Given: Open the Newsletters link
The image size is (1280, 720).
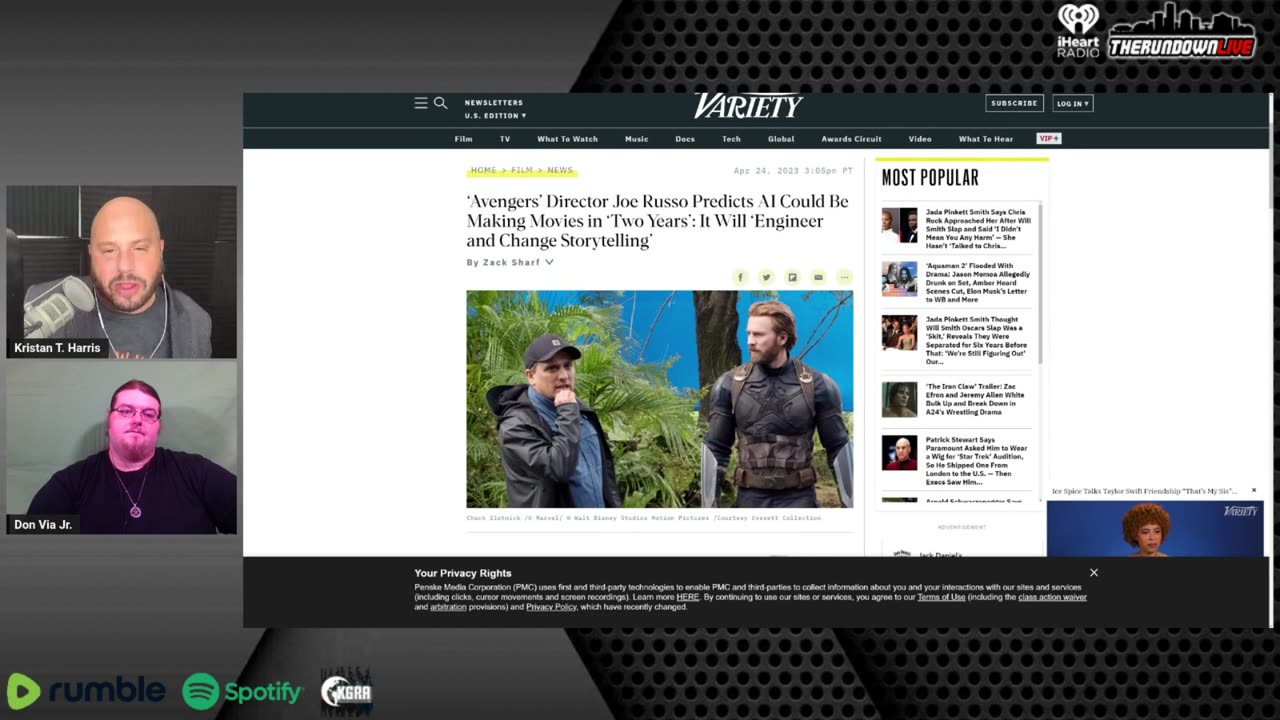Looking at the screenshot, I should [x=494, y=102].
